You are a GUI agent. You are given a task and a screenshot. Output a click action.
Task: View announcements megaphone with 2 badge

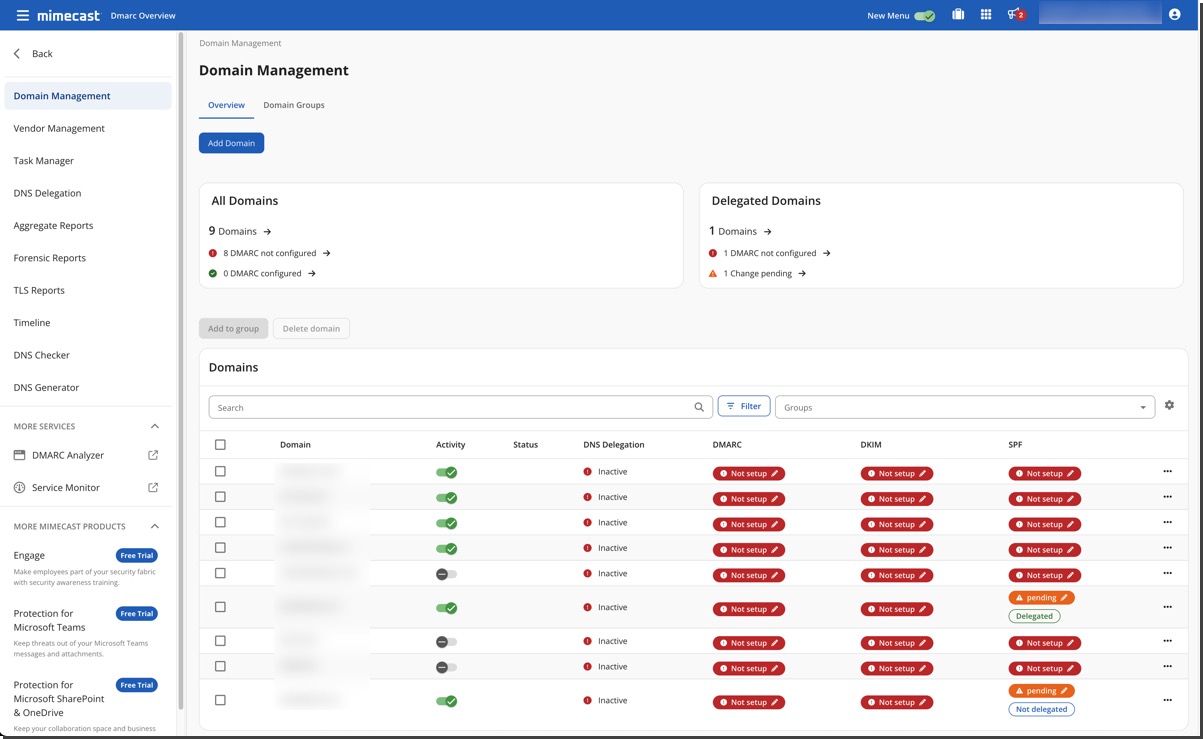coord(1016,15)
